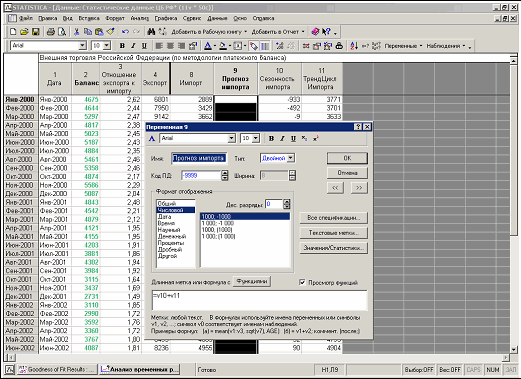Open a file with the folder icon
The height and width of the screenshot is (379, 521).
click(24, 32)
